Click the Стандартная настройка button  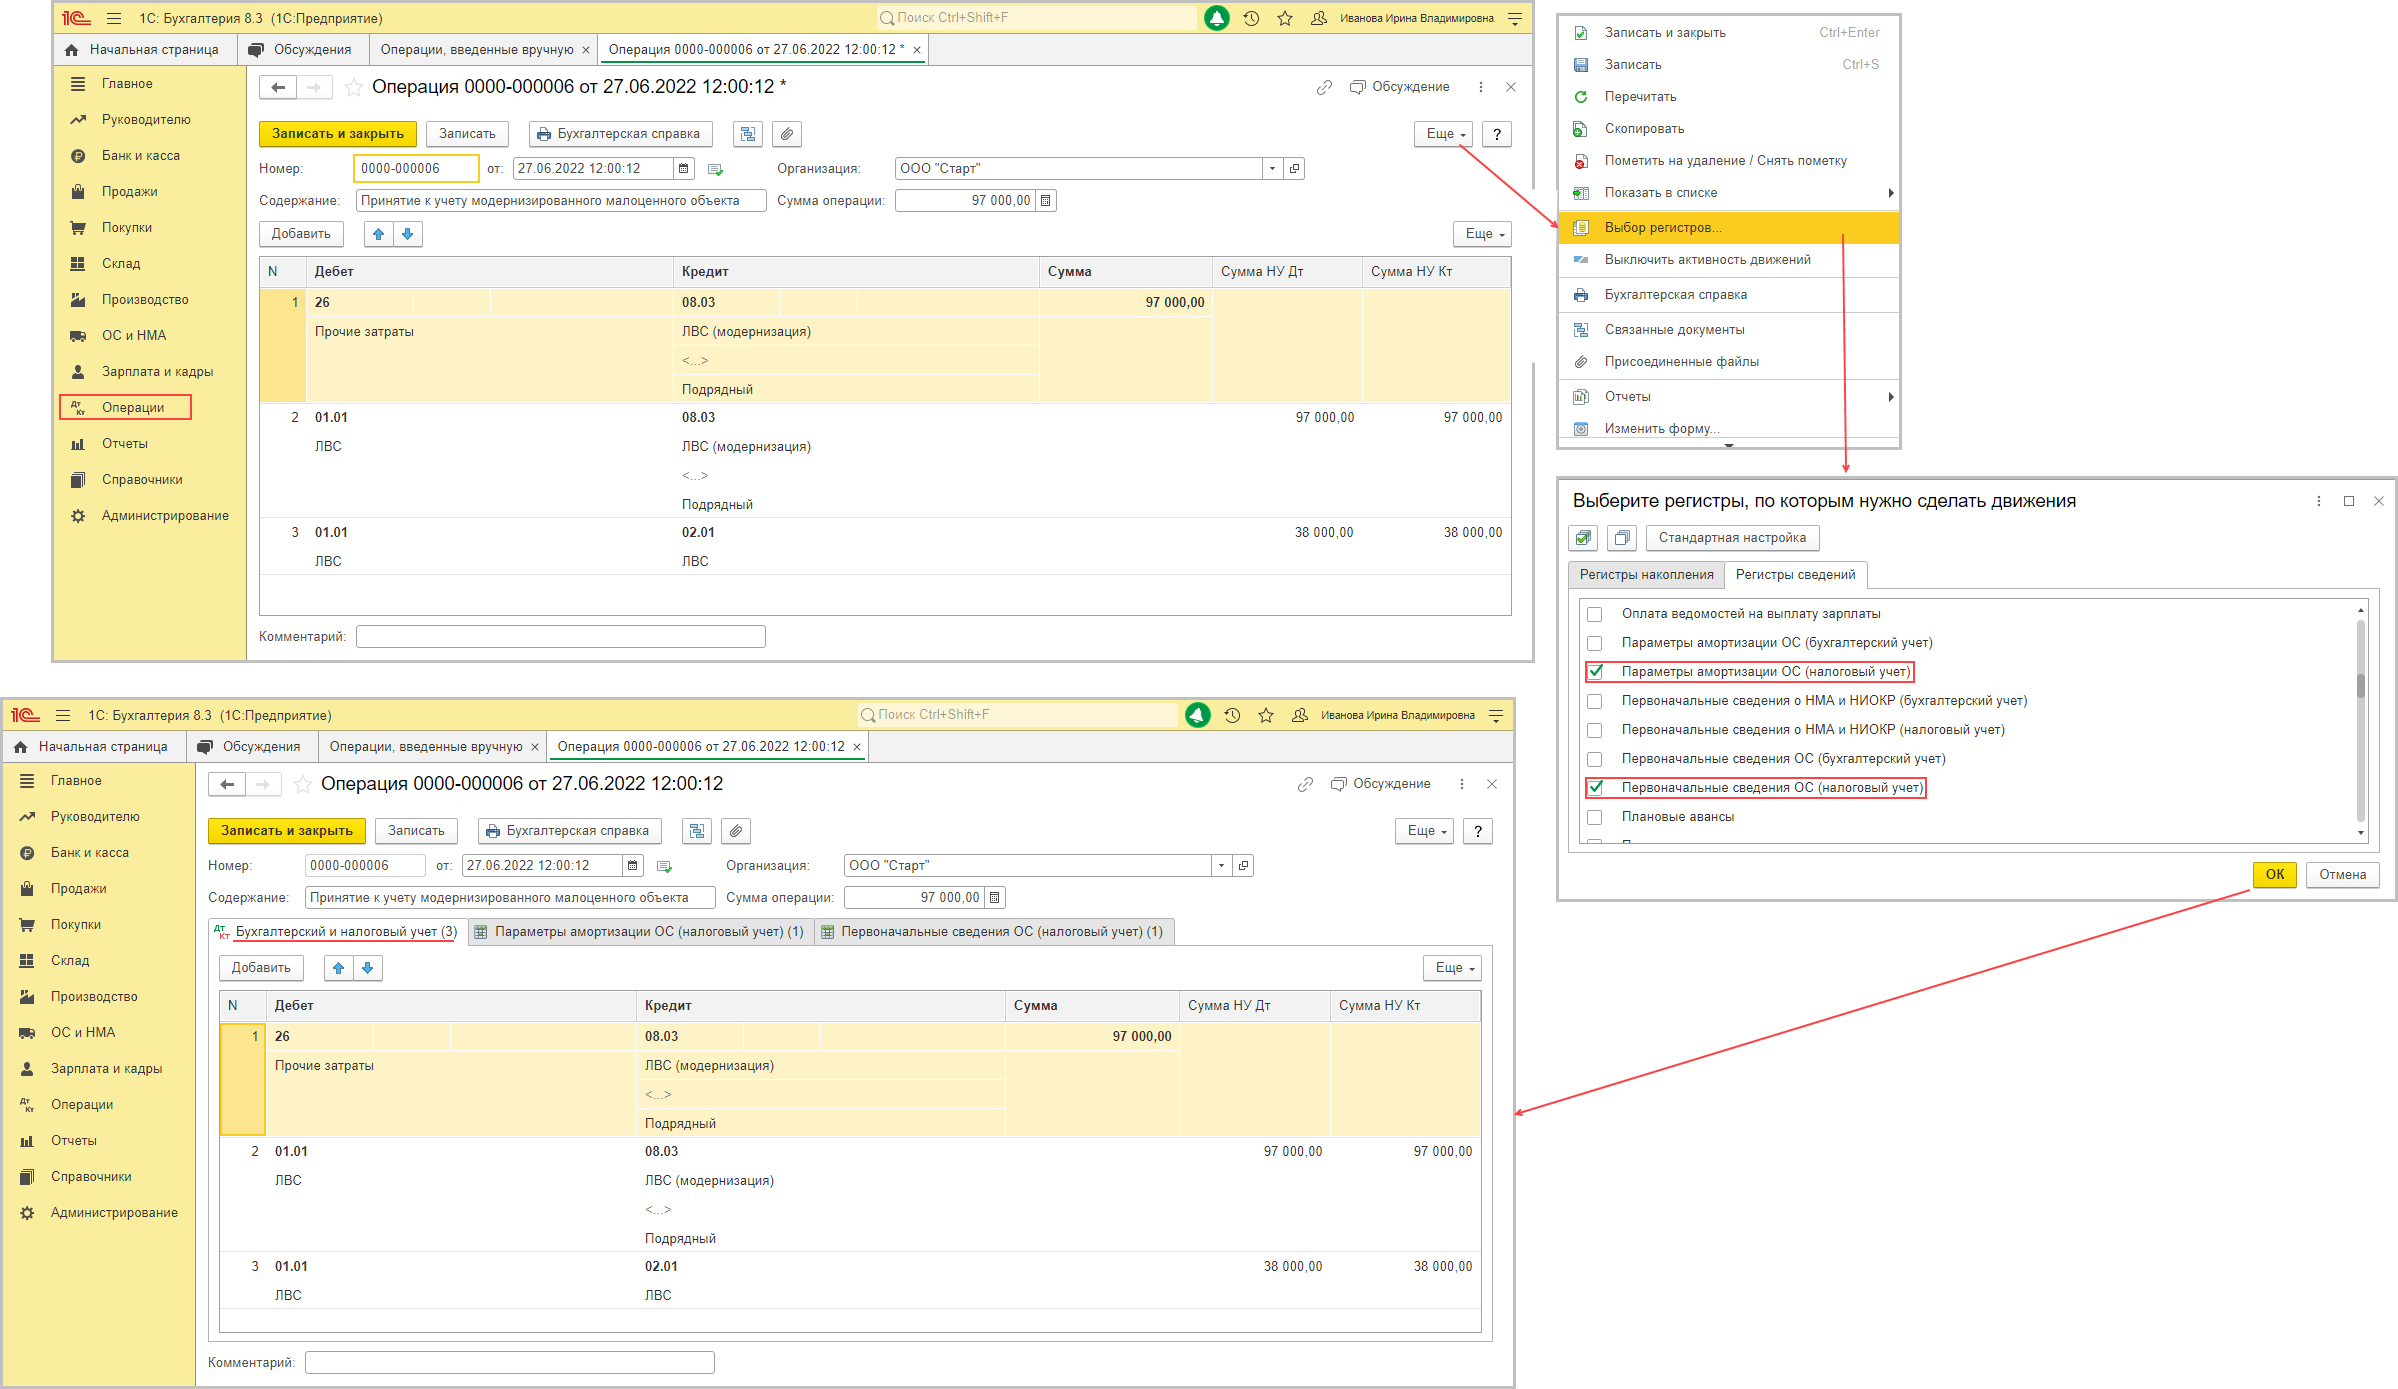(1732, 538)
